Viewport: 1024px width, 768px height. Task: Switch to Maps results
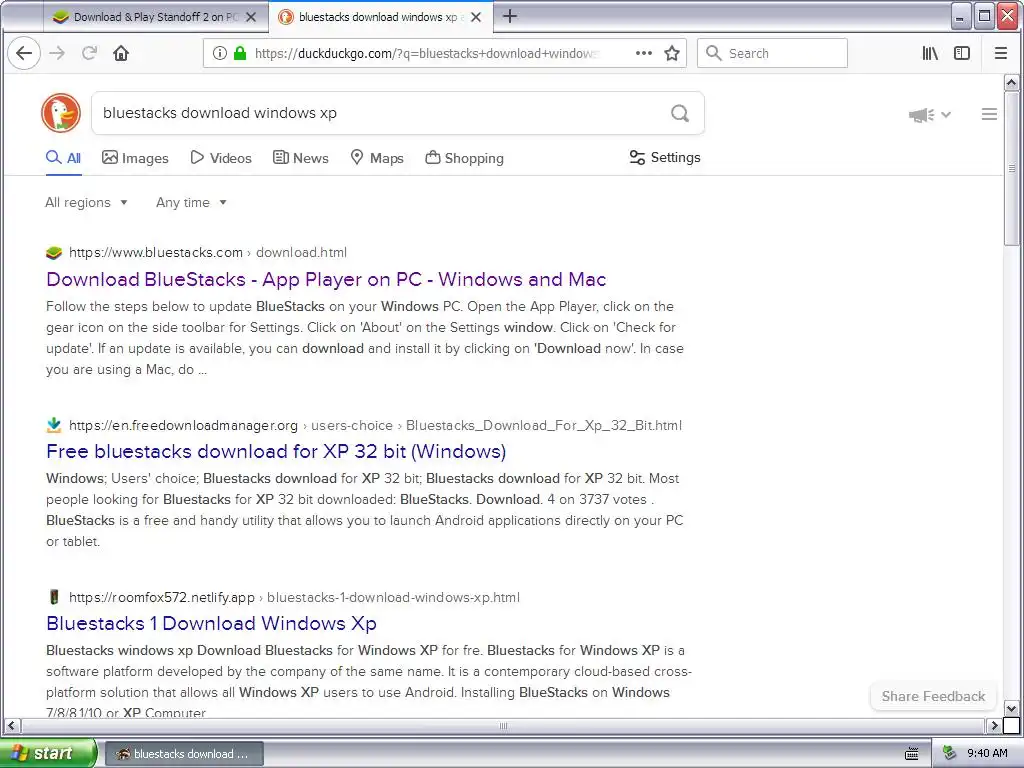pos(377,158)
